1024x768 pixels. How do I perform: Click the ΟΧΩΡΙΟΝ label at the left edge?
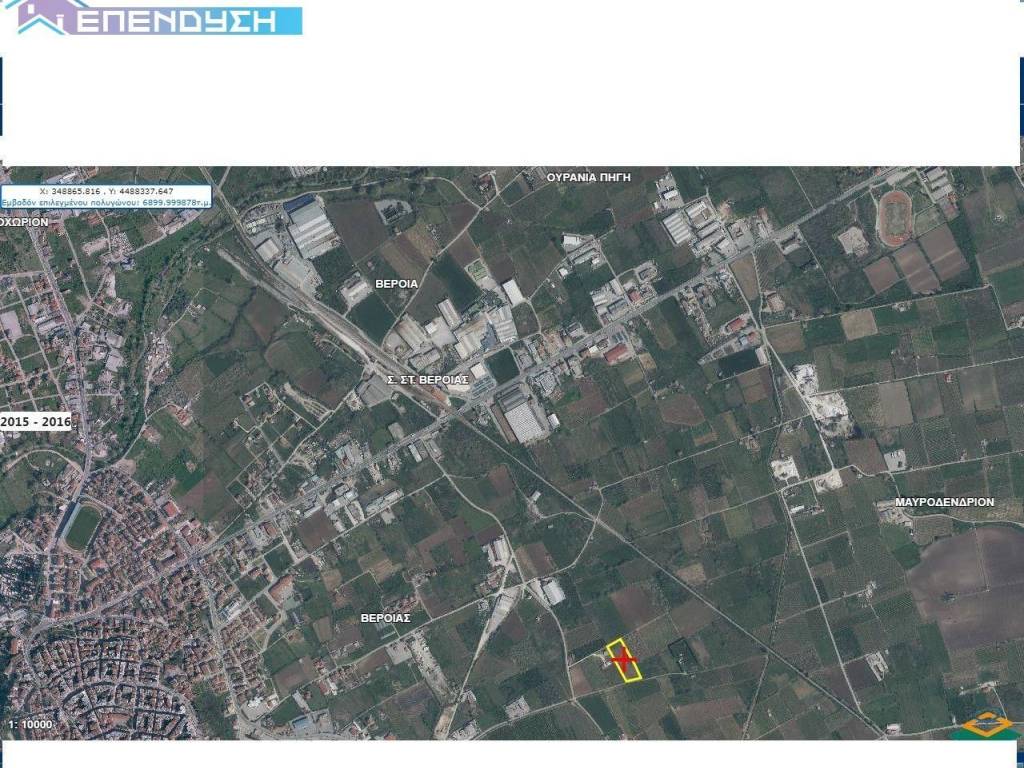coord(24,222)
